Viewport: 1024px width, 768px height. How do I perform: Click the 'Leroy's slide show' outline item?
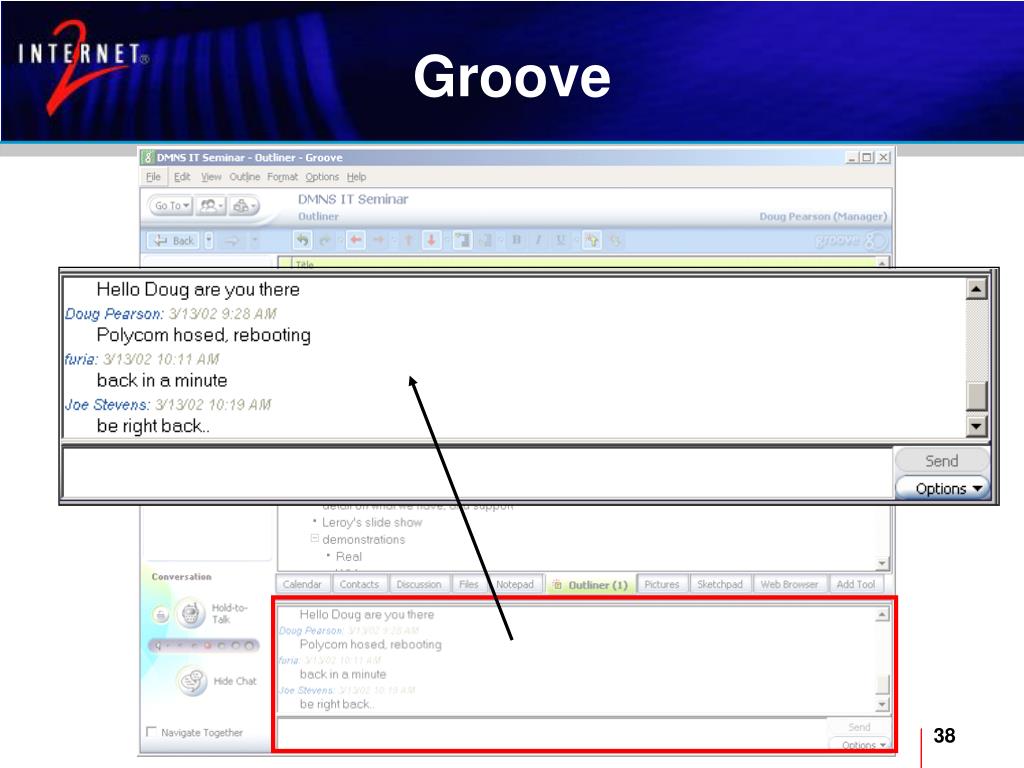click(x=372, y=522)
